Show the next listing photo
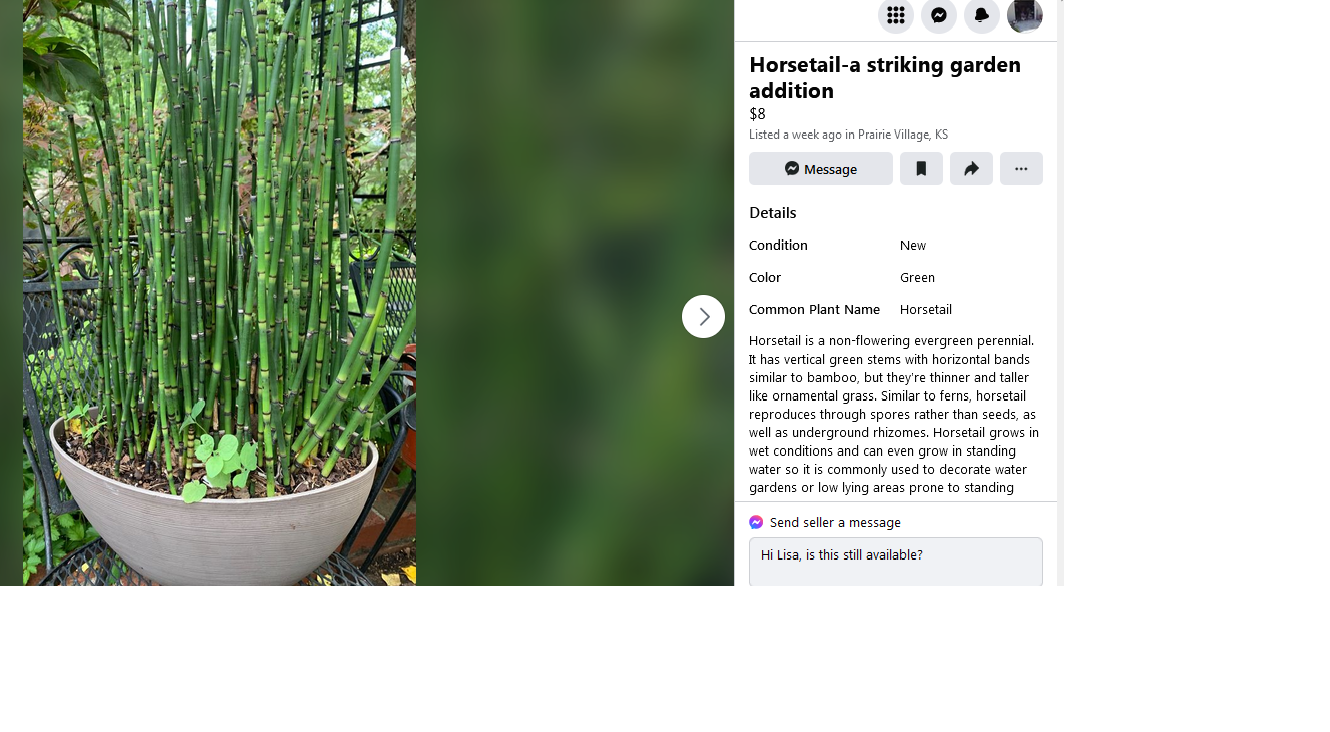 pyautogui.click(x=704, y=316)
